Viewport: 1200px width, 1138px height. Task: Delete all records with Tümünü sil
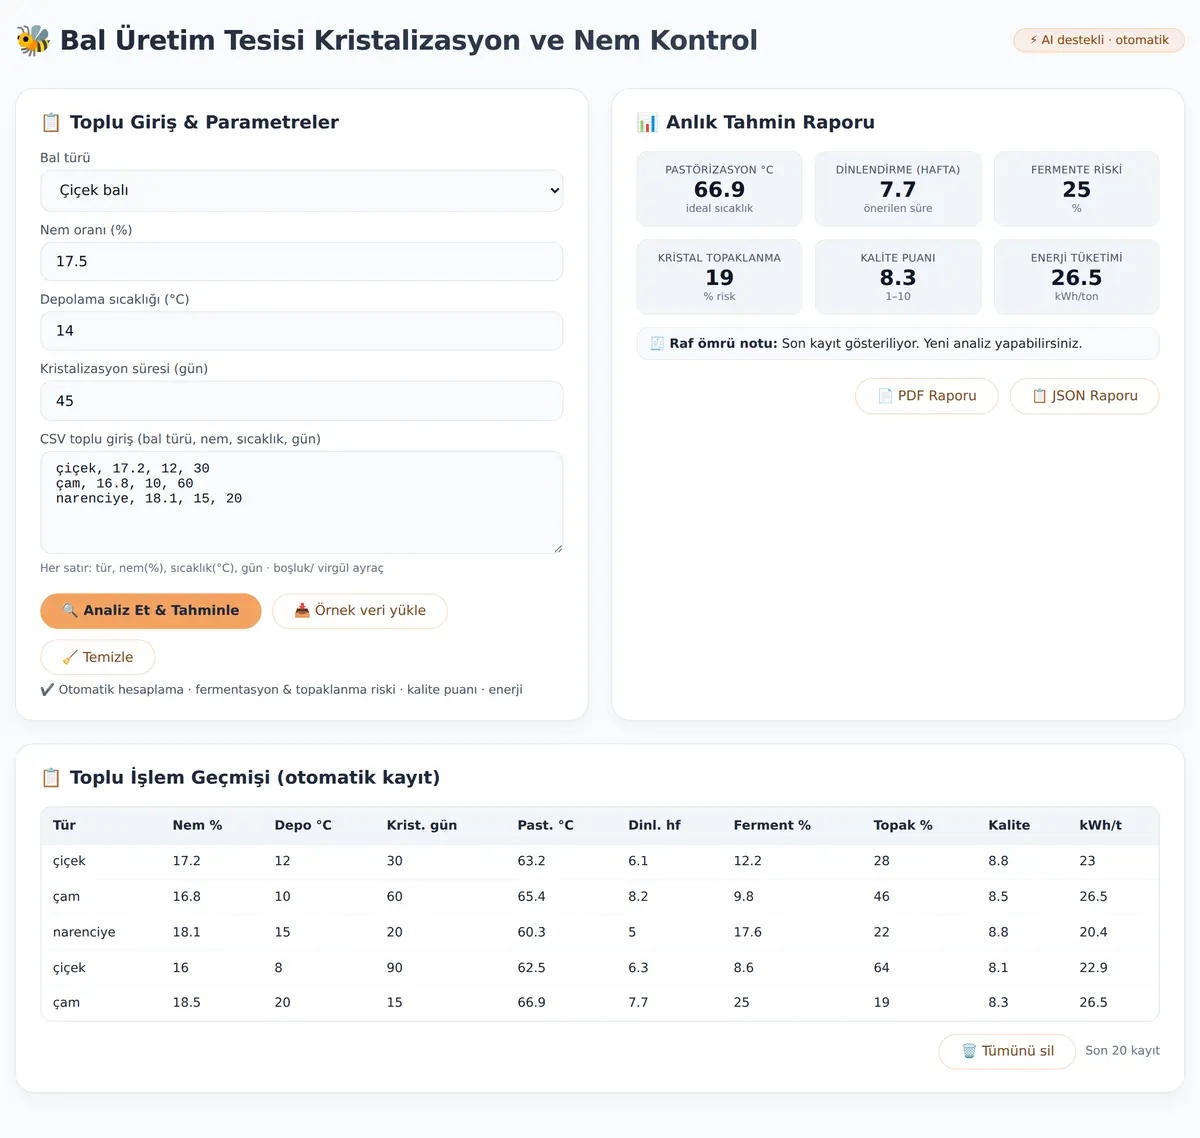(1007, 1051)
